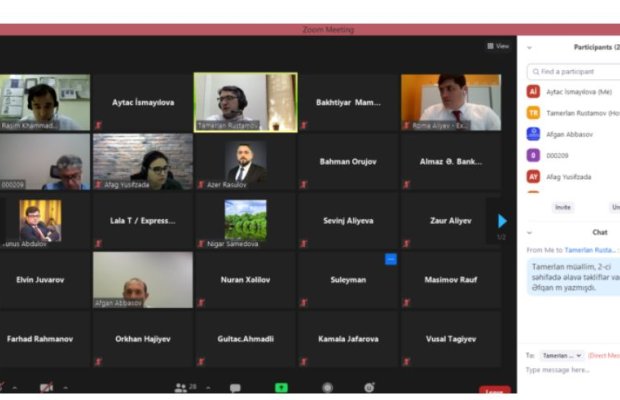This screenshot has height=400, width=620.
Task: Open blue more-options button on Suleyman tile
Action: pyautogui.click(x=391, y=259)
